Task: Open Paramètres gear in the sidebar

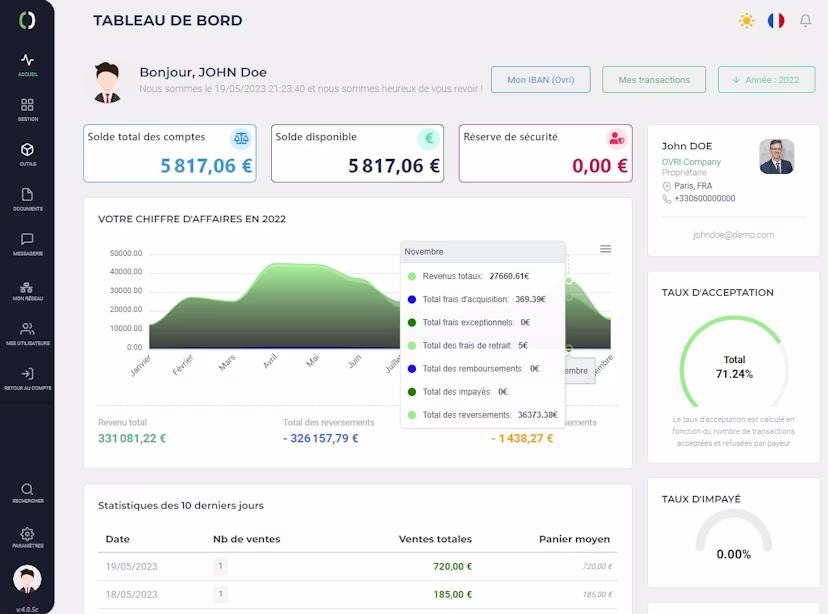Action: pos(27,537)
